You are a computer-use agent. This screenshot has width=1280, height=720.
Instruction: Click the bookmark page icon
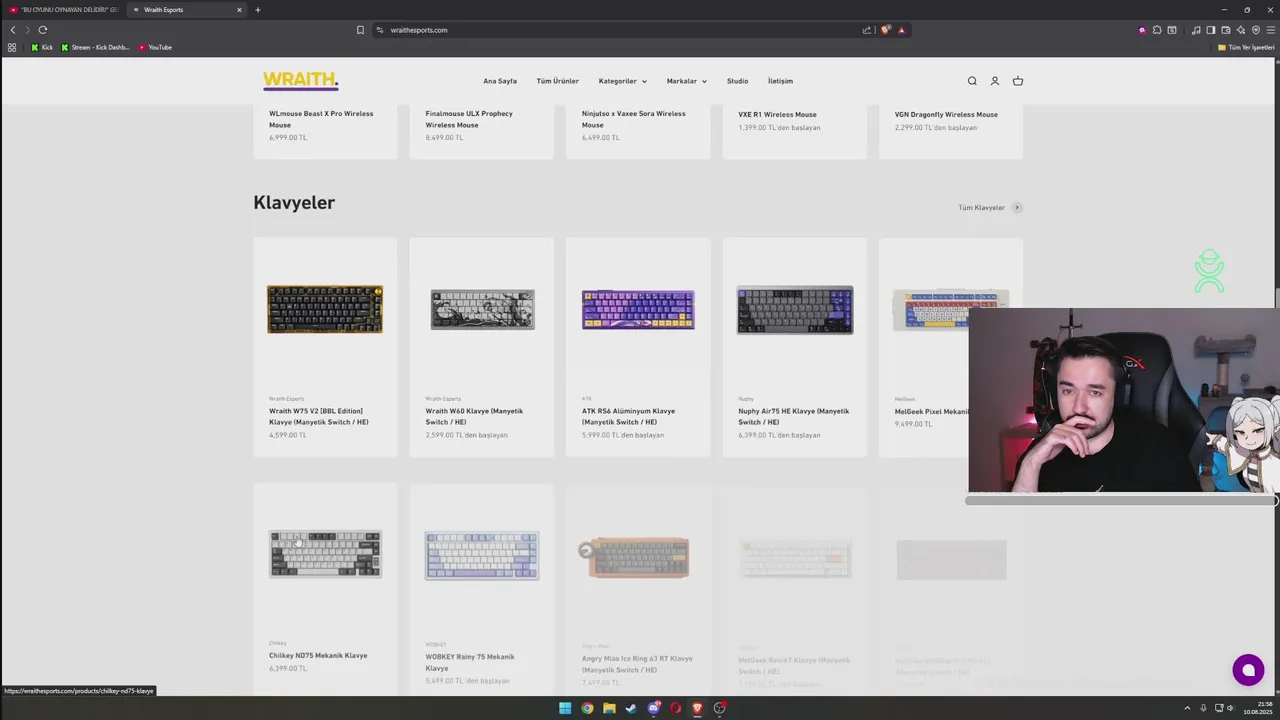(x=360, y=30)
